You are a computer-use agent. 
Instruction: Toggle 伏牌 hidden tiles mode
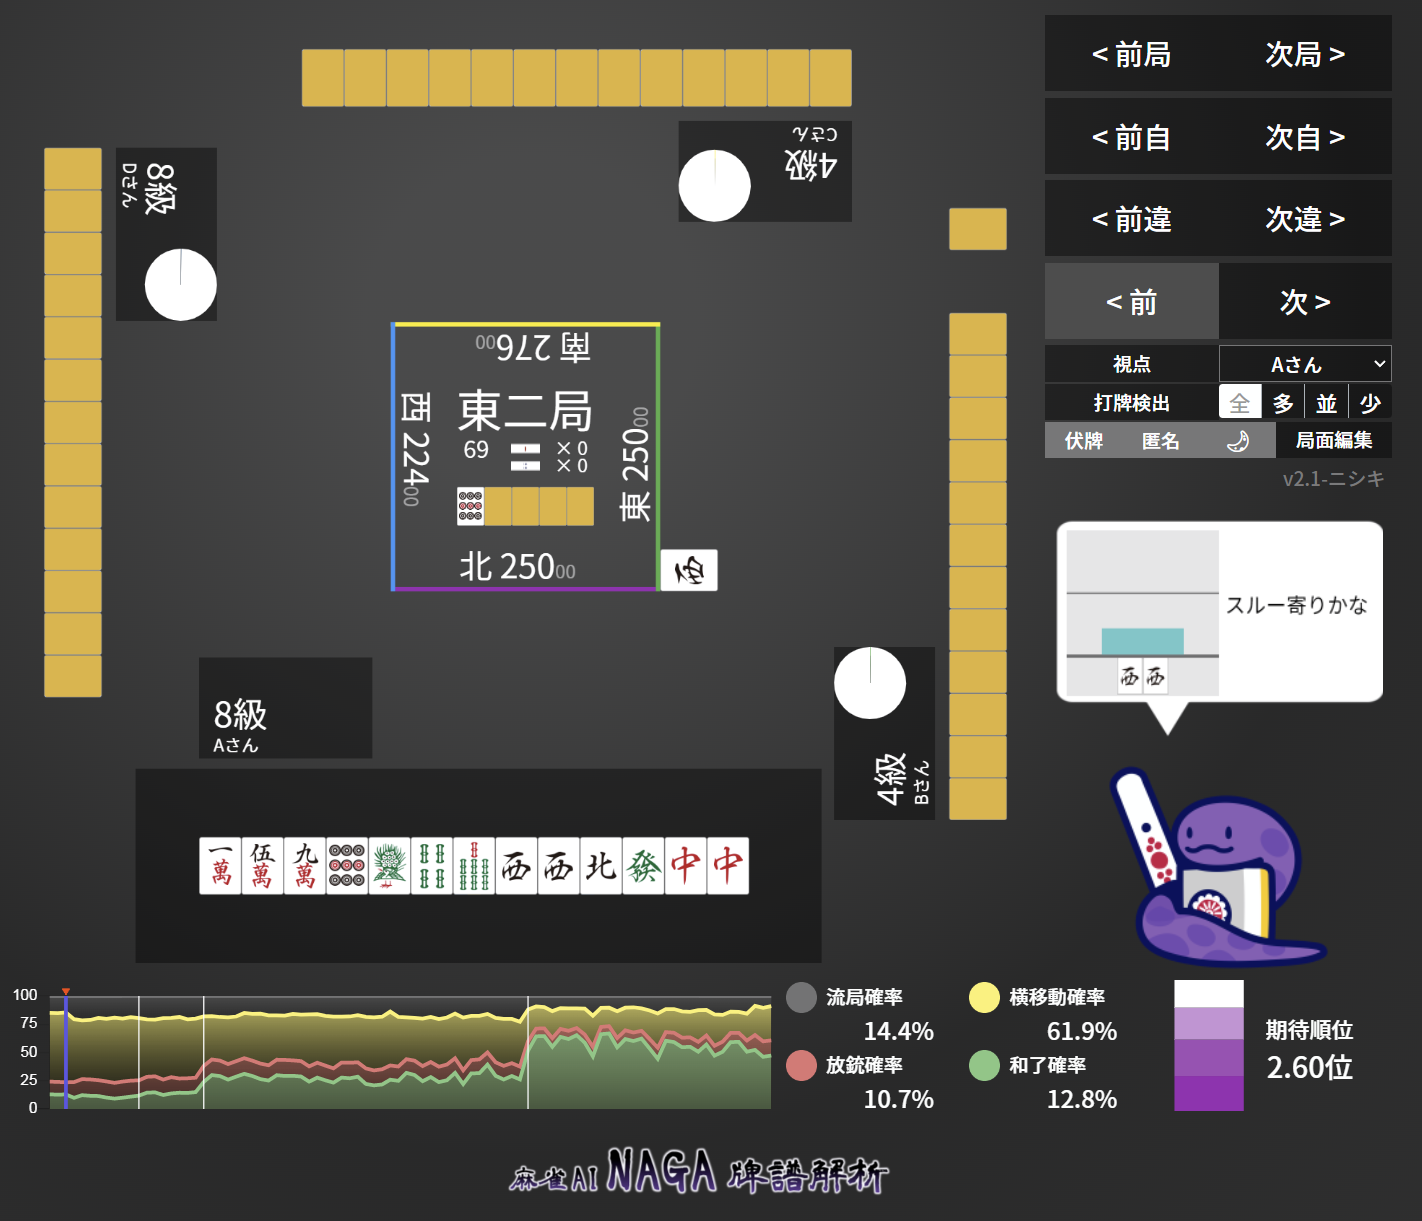coord(1084,441)
